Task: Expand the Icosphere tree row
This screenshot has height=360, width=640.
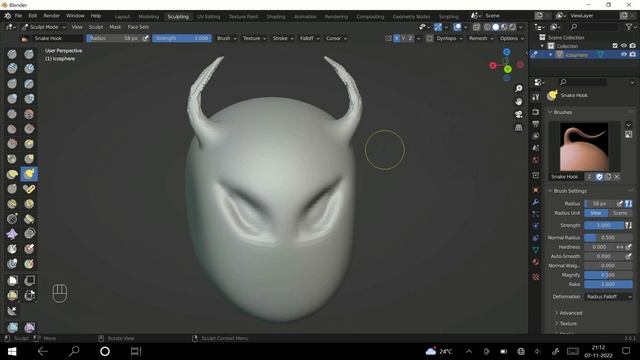Action: click(x=551, y=54)
